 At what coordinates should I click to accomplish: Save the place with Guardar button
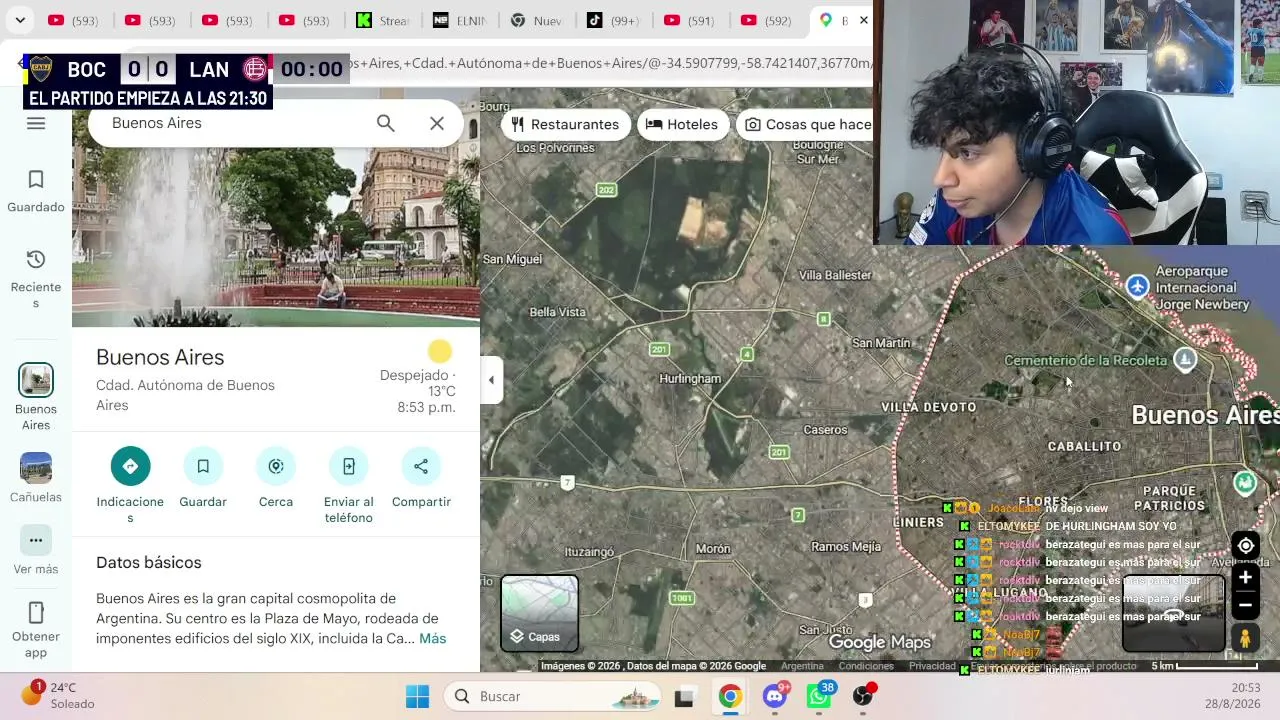[203, 466]
